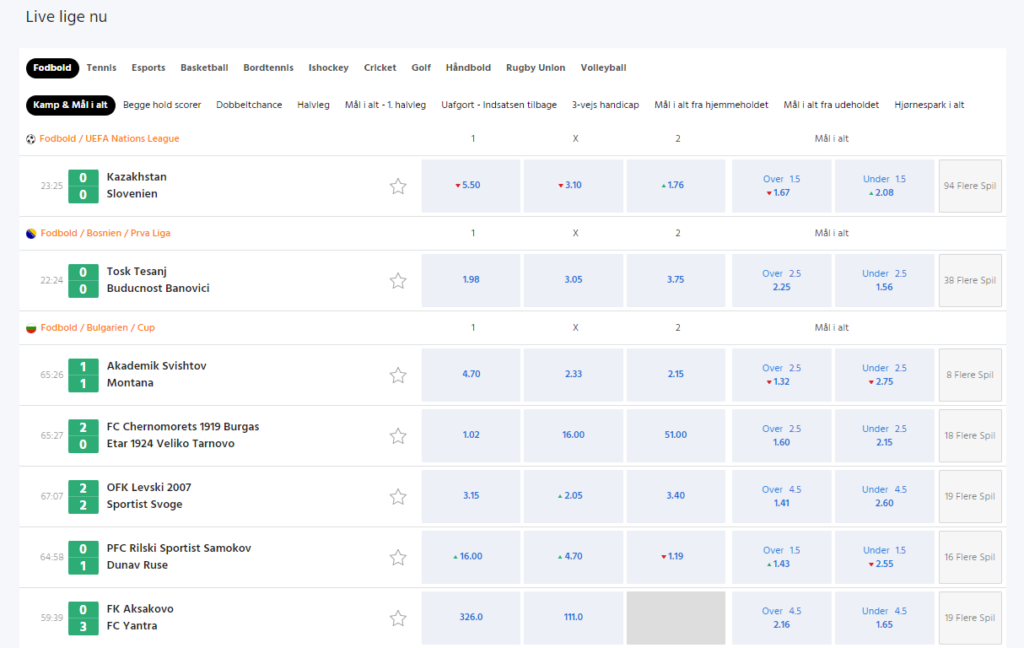The image size is (1024, 648).
Task: Click the Bosnia flag icon
Action: 31,233
